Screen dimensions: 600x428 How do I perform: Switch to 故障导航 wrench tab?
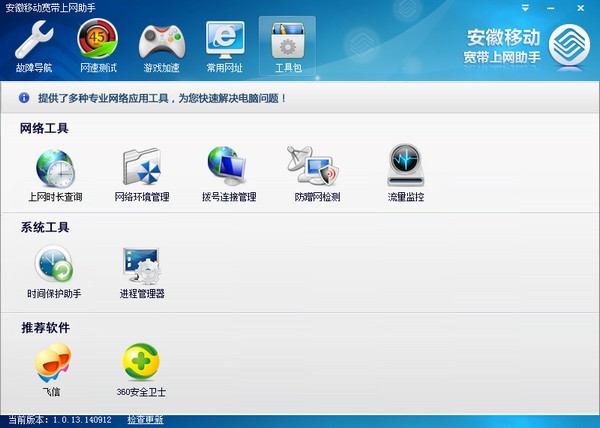[x=34, y=47]
